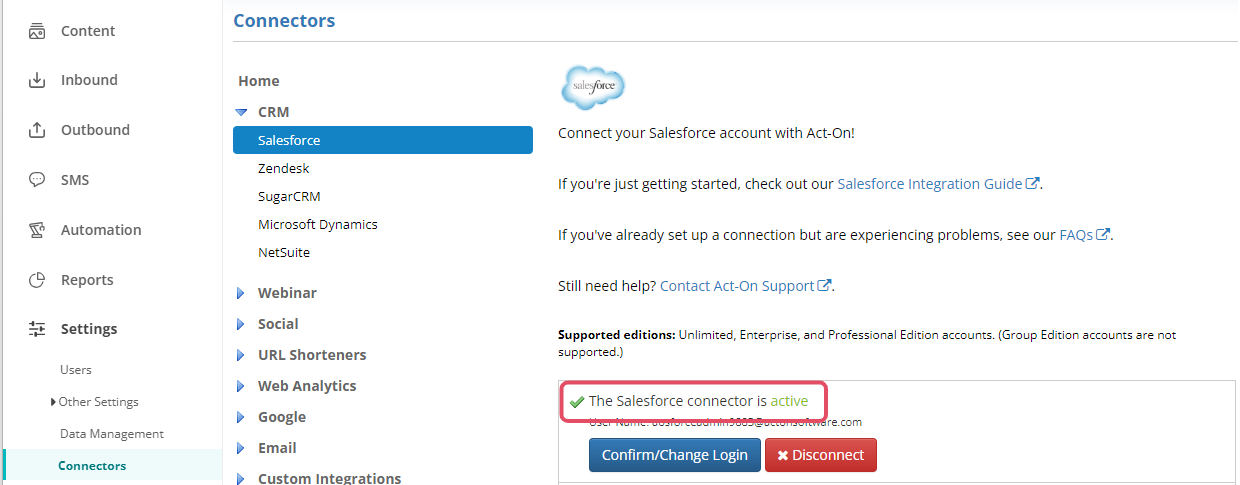Image resolution: width=1240 pixels, height=485 pixels.
Task: Click the Salesforce cloud logo
Action: click(x=593, y=87)
